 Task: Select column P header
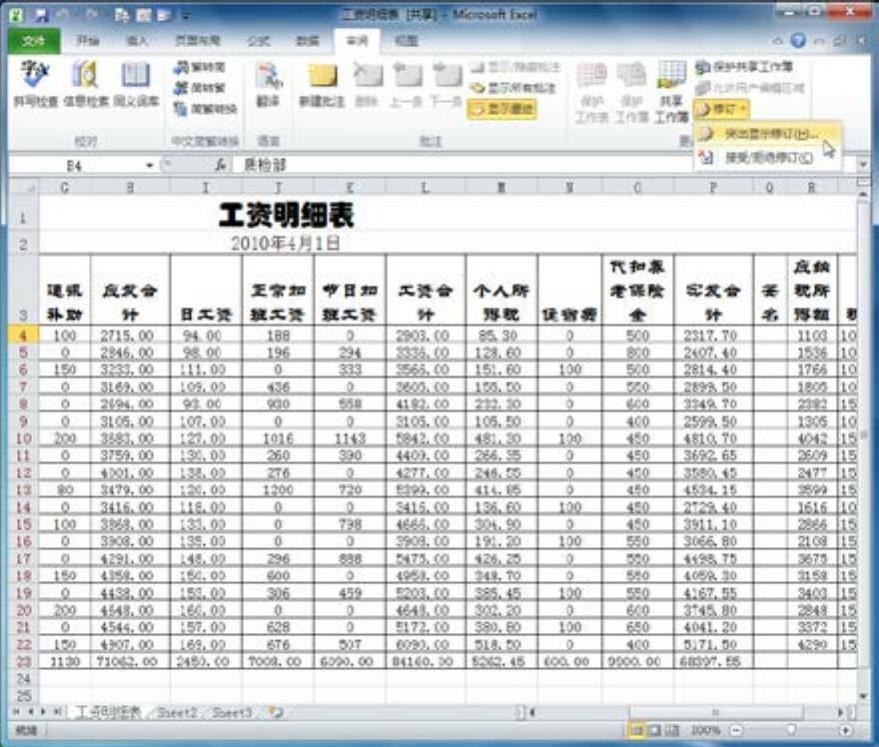tap(714, 188)
